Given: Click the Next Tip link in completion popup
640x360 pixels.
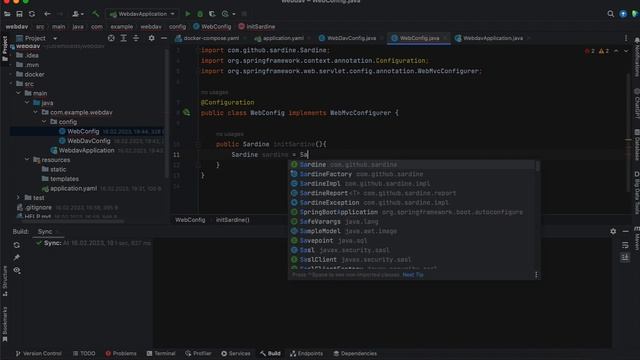Looking at the screenshot, I should click(x=413, y=275).
